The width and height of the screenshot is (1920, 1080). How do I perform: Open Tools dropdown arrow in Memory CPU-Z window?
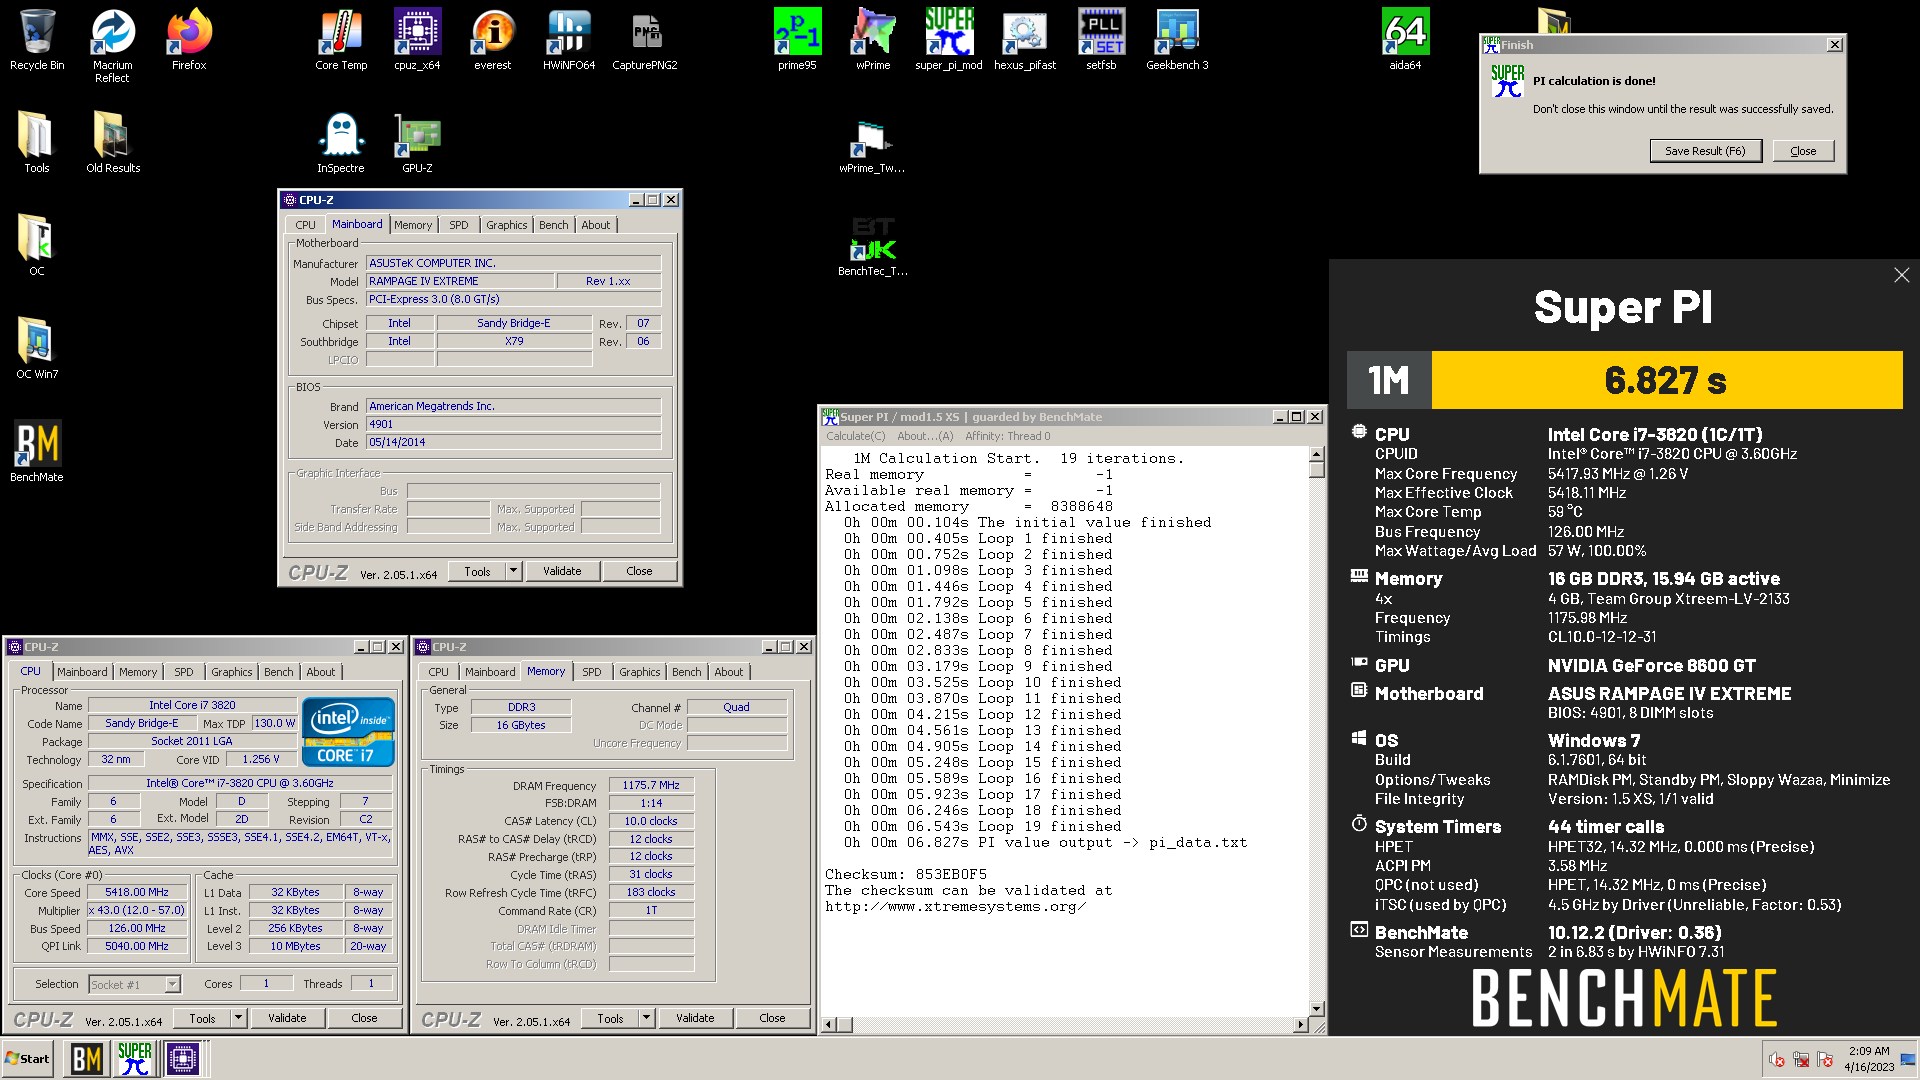(x=646, y=1018)
